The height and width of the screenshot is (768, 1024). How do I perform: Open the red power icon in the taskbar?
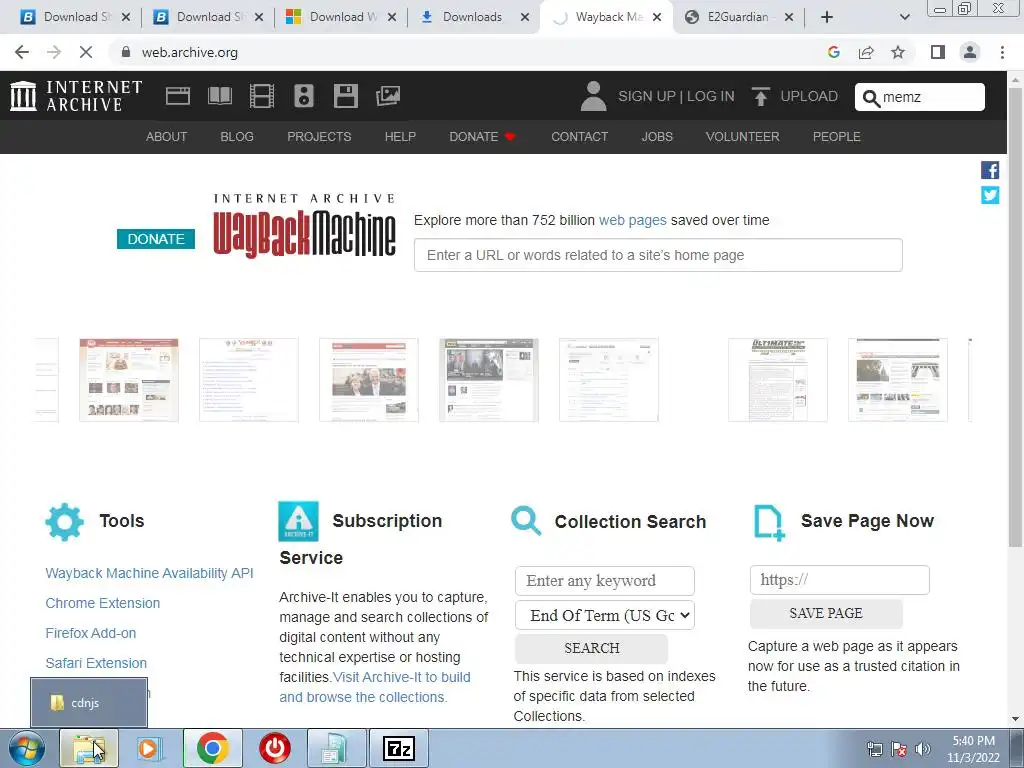tap(274, 748)
